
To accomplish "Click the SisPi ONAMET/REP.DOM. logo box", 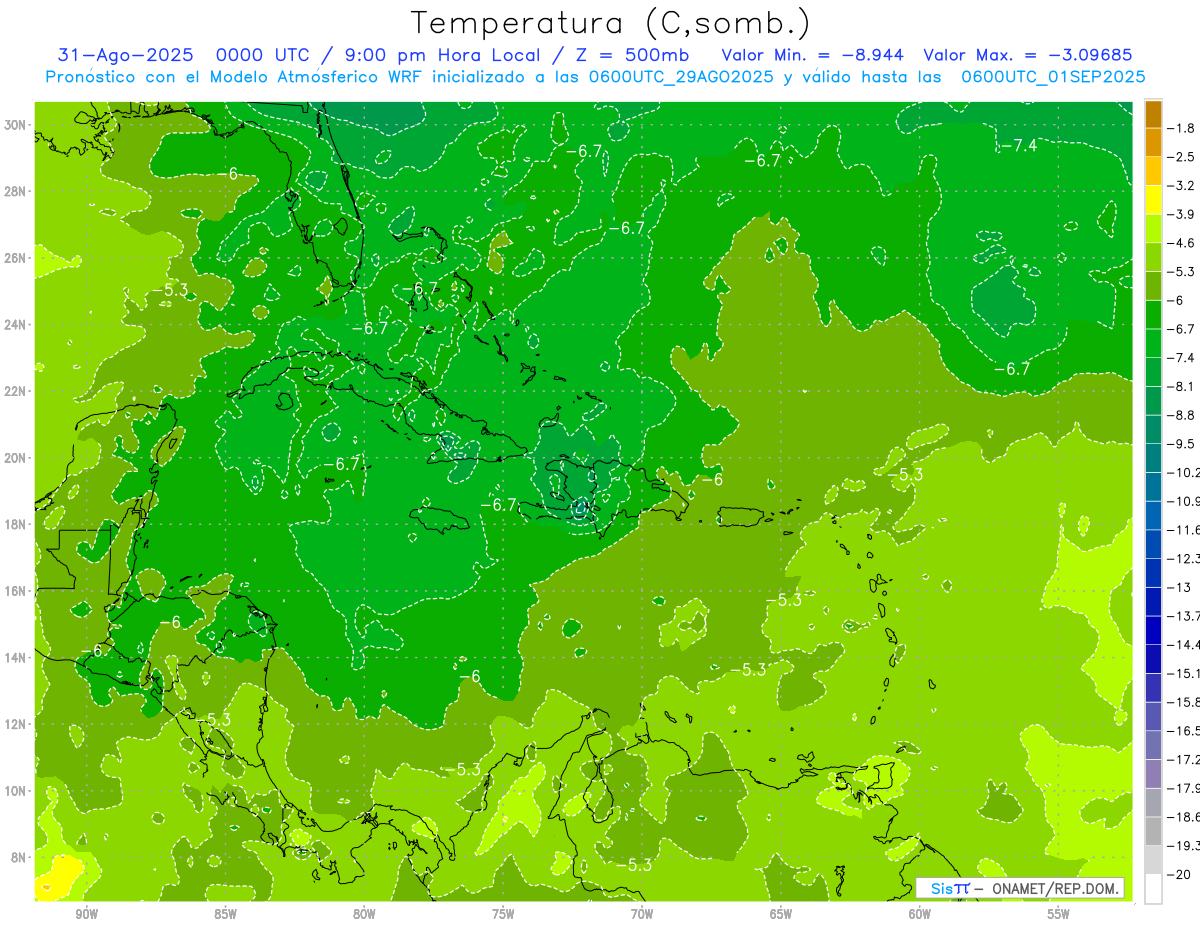I will (1020, 888).
